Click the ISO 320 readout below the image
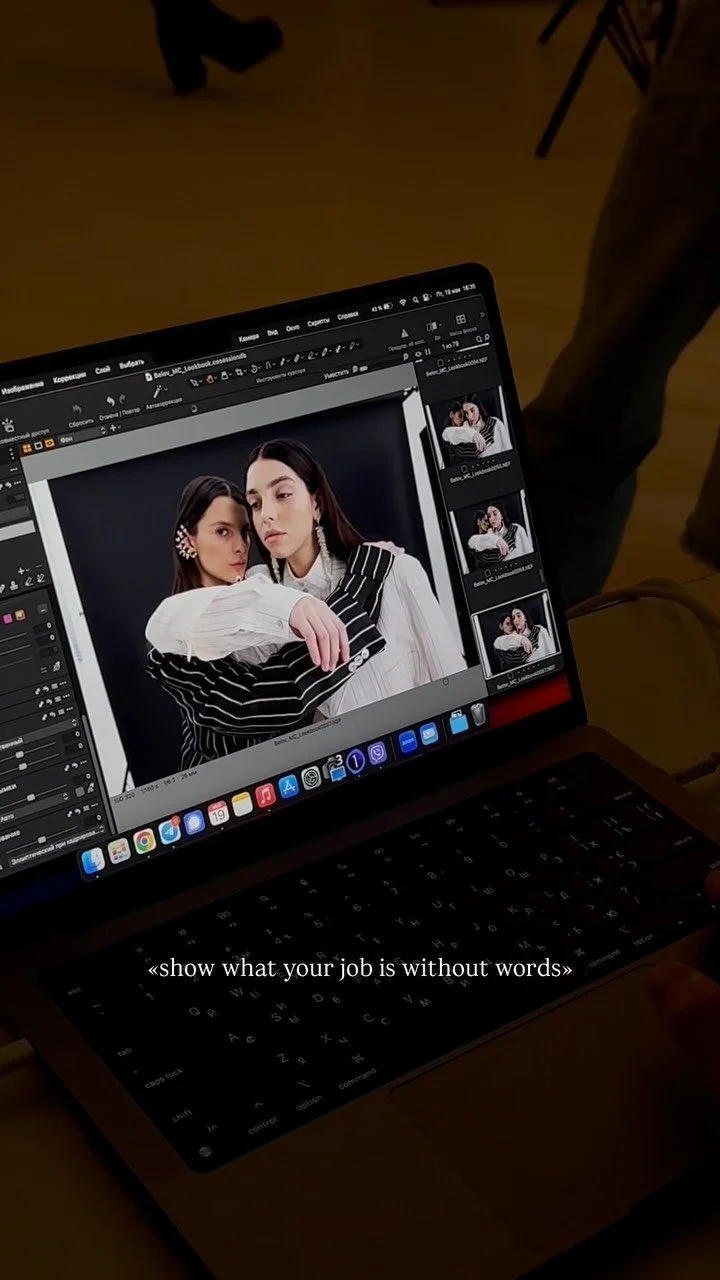This screenshot has height=1280, width=720. [x=124, y=796]
